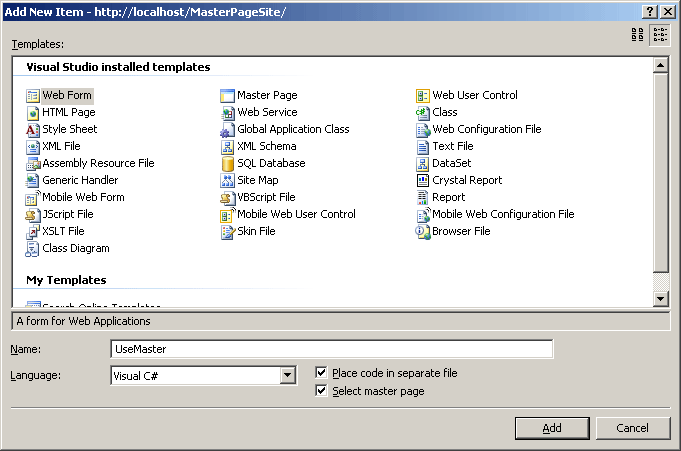Pick the XML File template icon
This screenshot has width=681, height=451.
click(33, 147)
